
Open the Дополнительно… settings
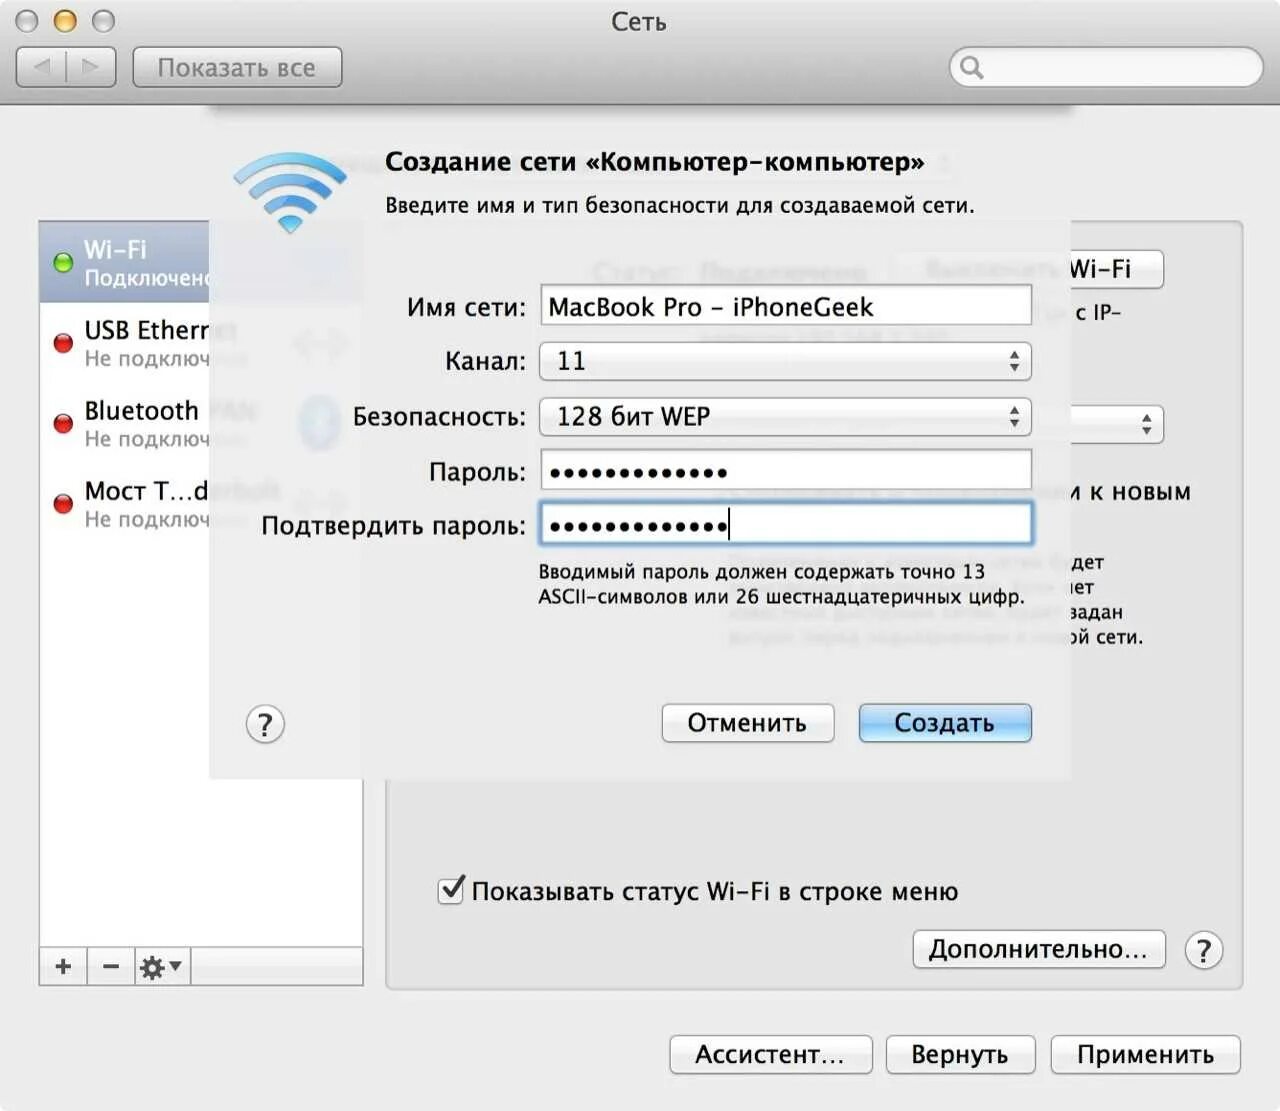pos(1039,949)
